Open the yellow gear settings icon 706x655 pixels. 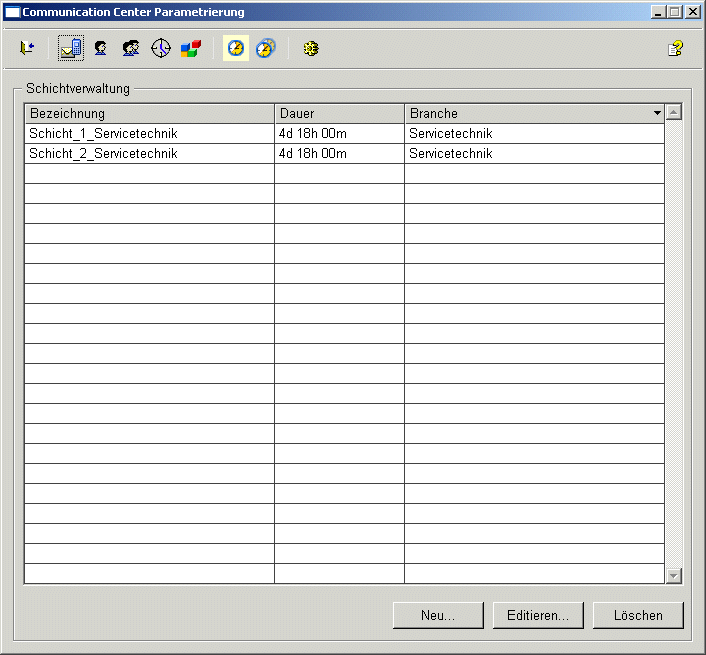311,48
